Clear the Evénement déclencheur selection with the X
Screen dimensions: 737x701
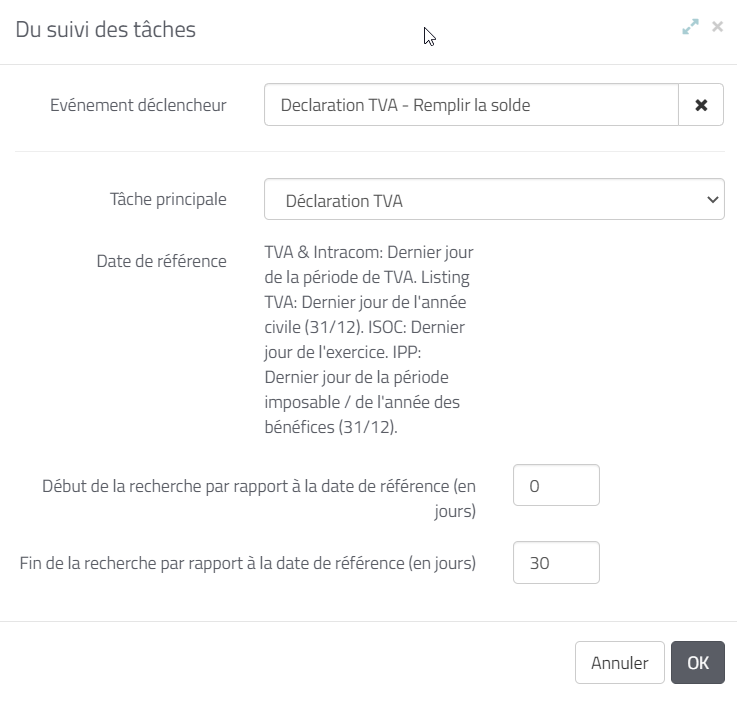701,105
